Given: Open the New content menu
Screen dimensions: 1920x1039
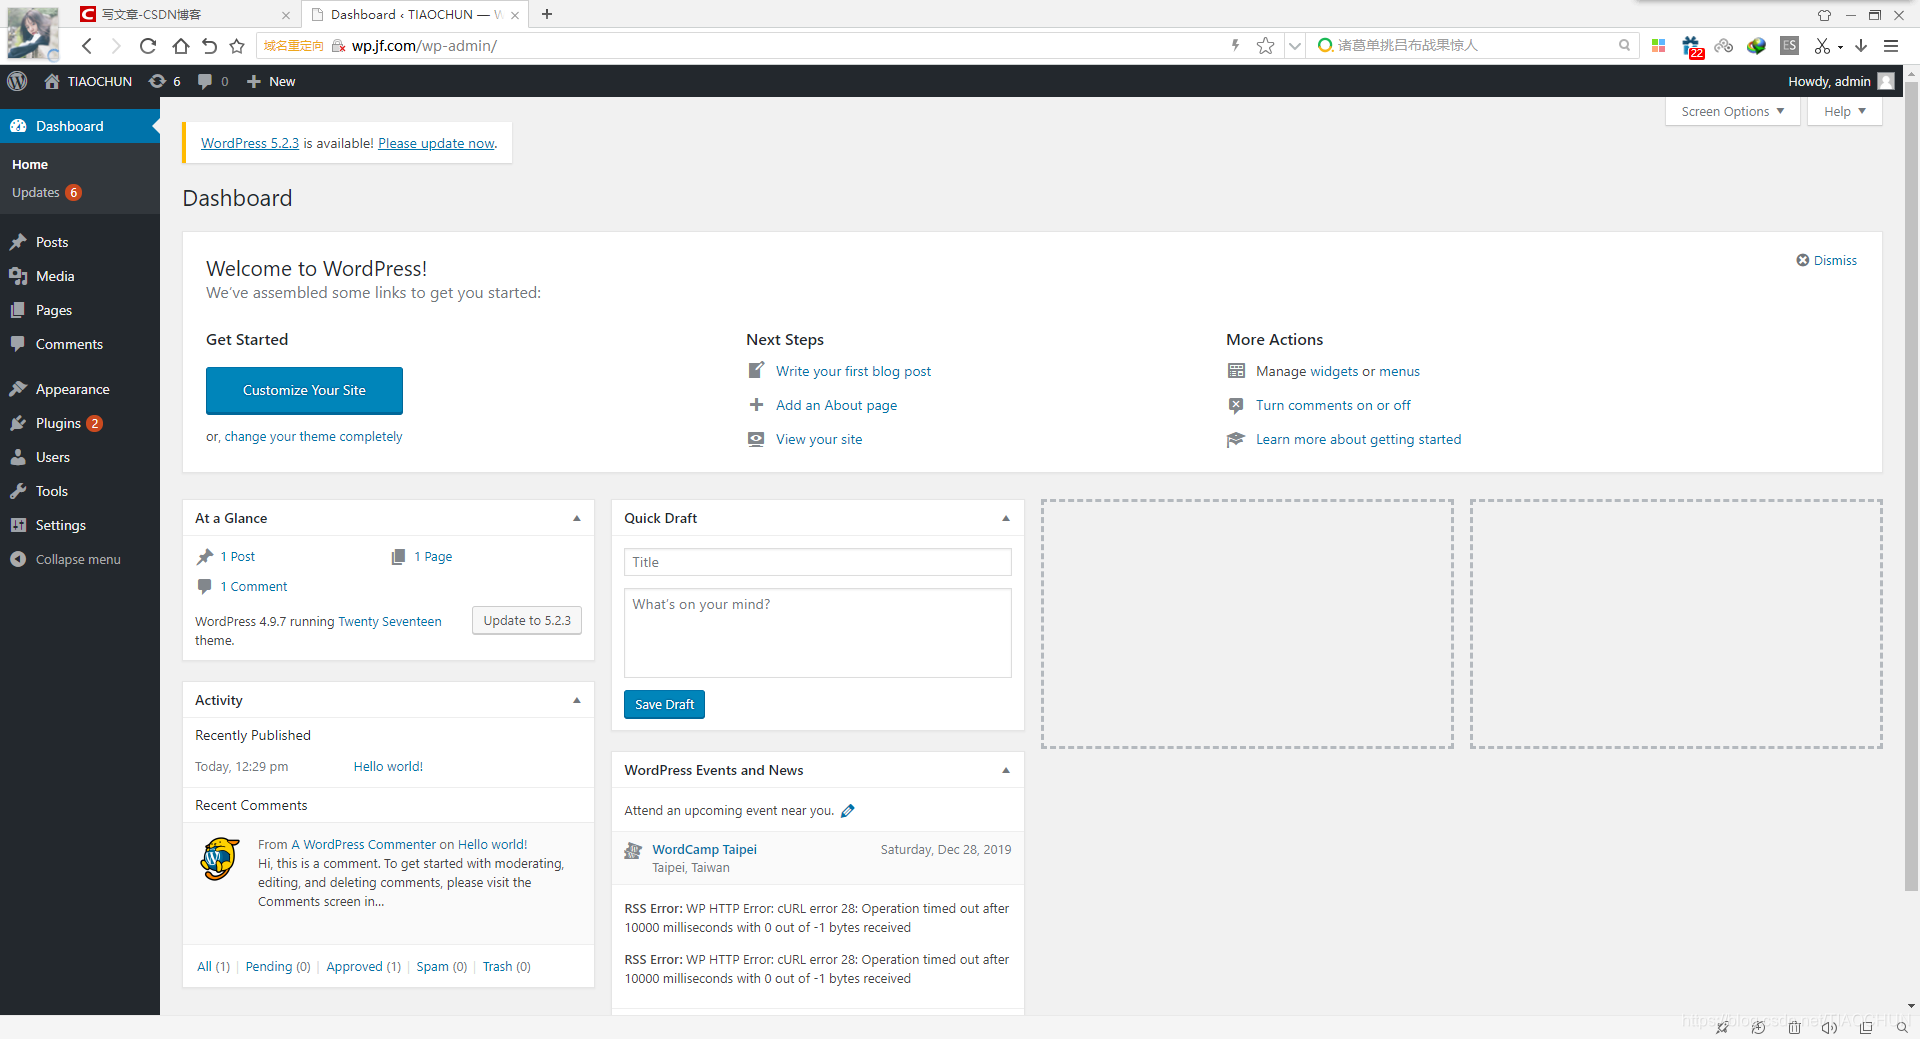Looking at the screenshot, I should pos(271,81).
